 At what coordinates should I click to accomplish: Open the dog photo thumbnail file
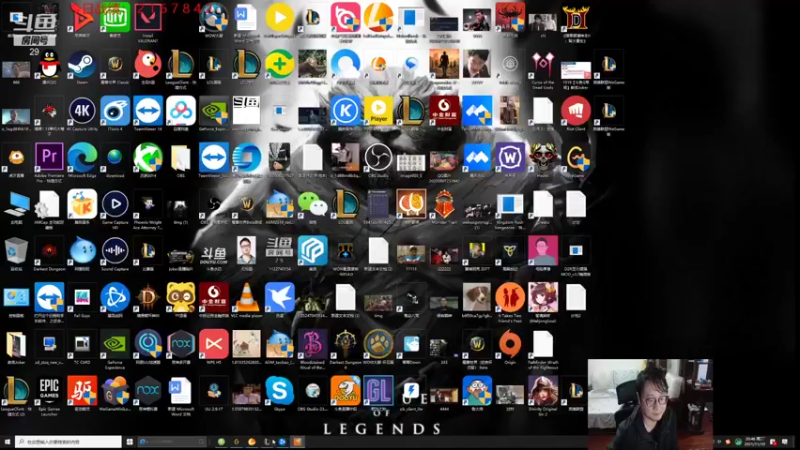tap(477, 297)
